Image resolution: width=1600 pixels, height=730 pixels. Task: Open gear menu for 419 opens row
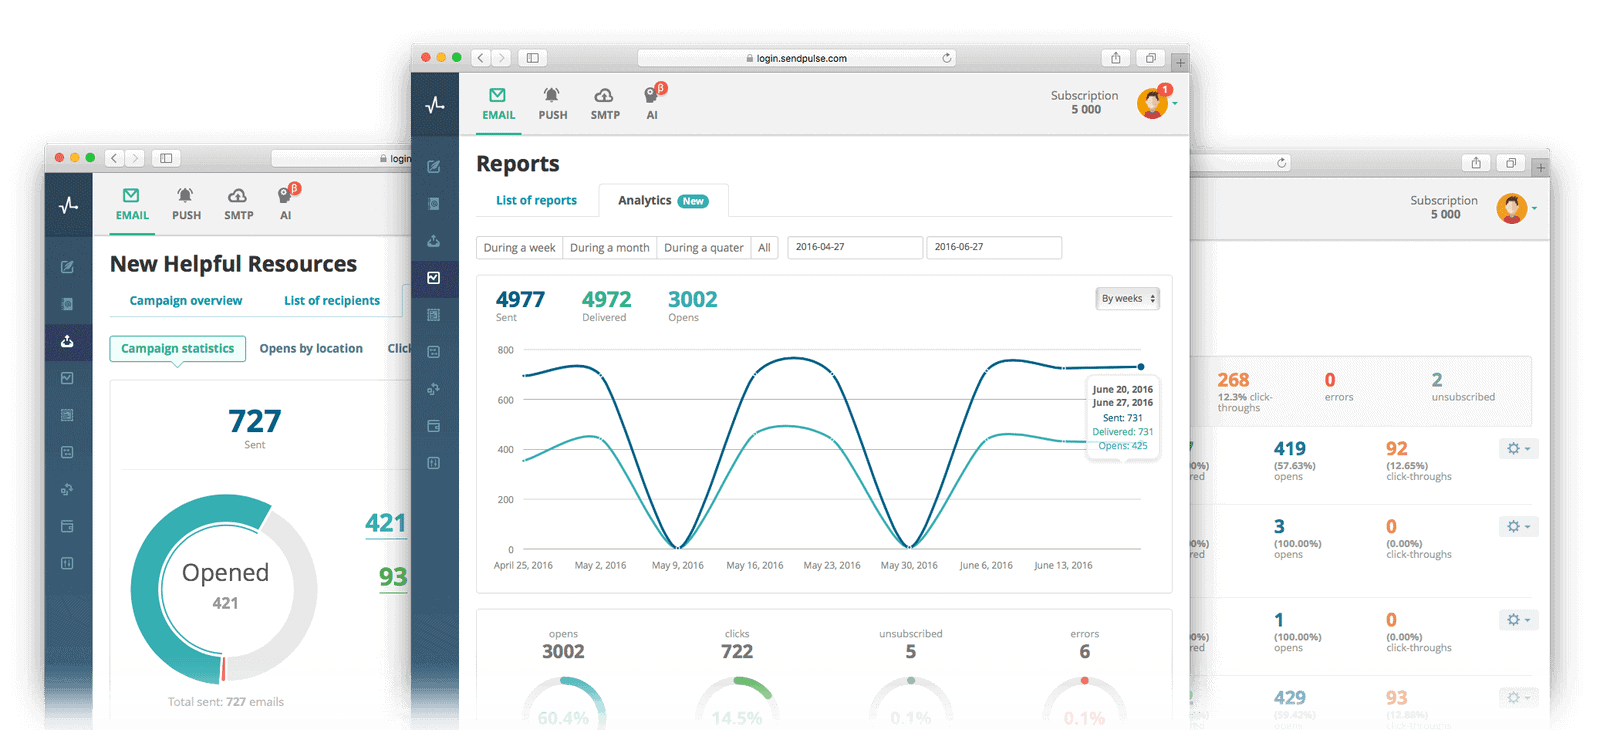click(1518, 449)
